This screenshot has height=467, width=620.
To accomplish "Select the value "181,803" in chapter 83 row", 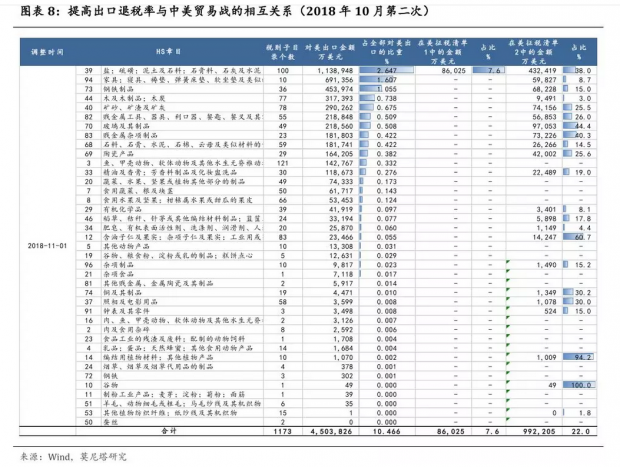I will point(339,135).
